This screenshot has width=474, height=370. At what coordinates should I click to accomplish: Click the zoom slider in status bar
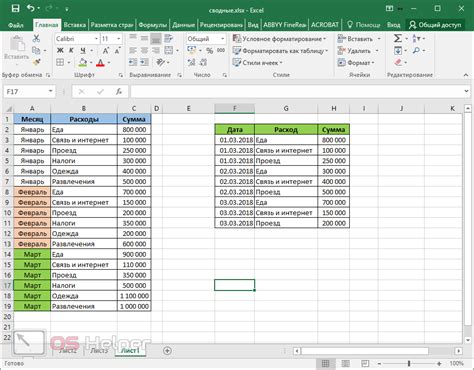[x=409, y=363]
